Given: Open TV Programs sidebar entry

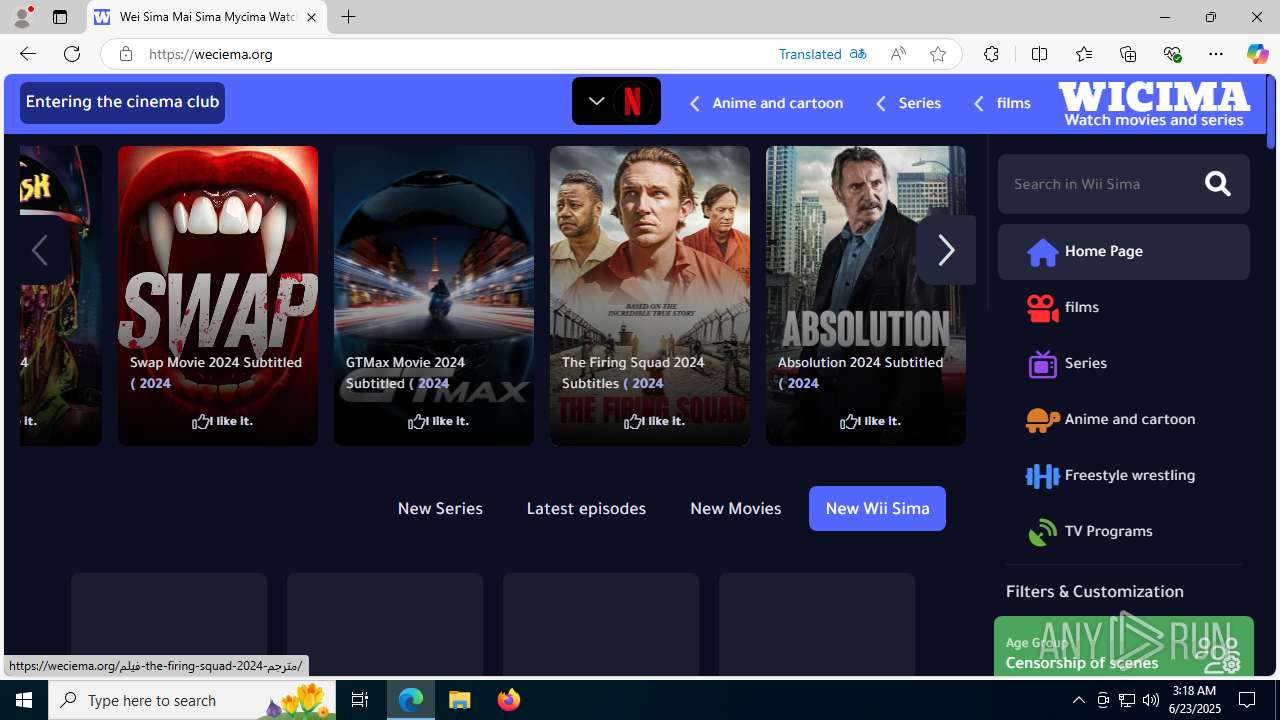Looking at the screenshot, I should coord(1123,531).
